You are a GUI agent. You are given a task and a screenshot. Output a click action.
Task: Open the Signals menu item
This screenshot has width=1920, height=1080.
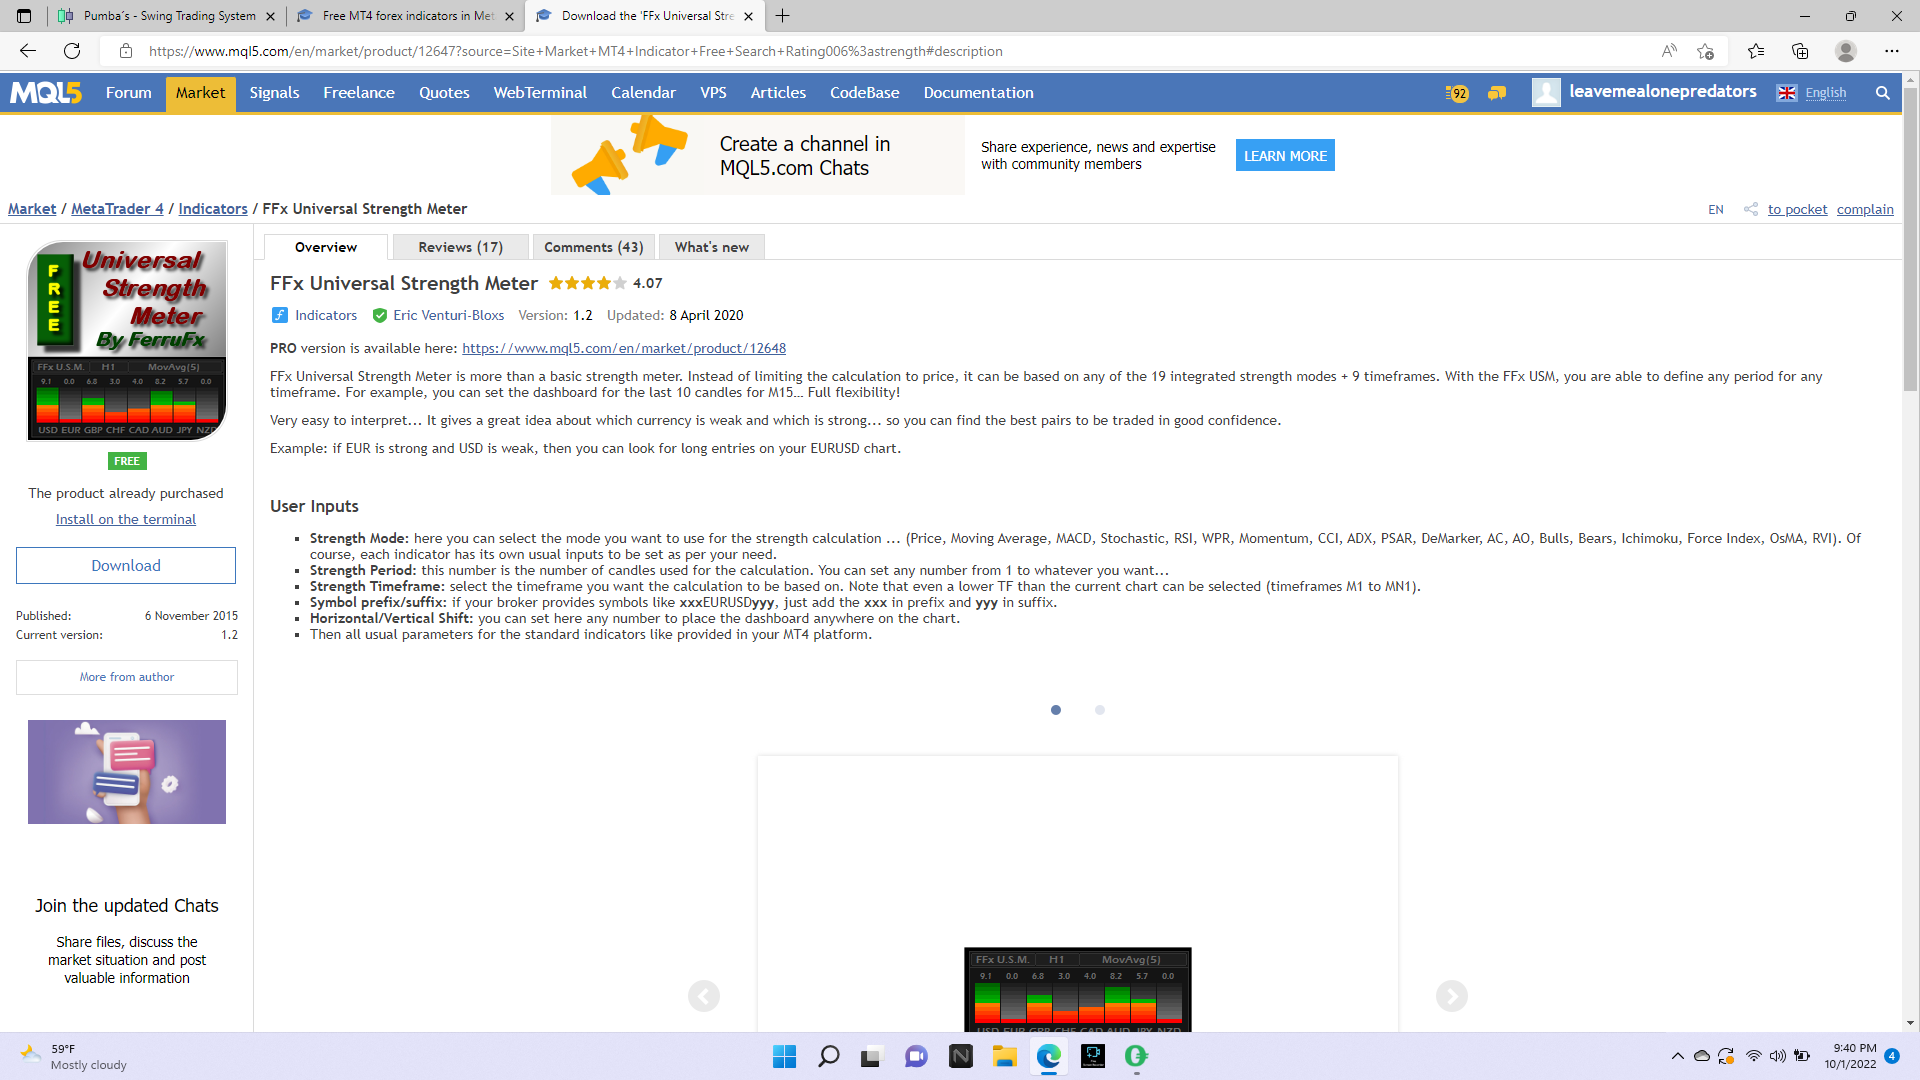click(274, 93)
